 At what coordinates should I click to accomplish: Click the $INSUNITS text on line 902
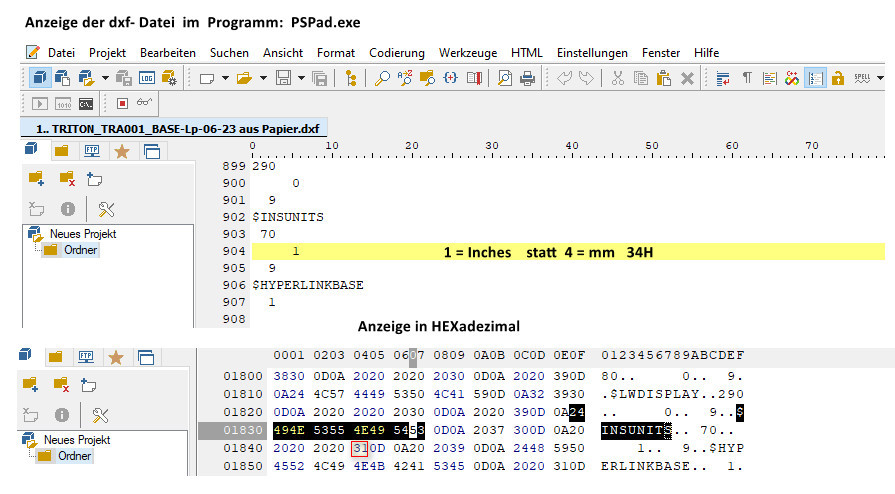tap(288, 217)
